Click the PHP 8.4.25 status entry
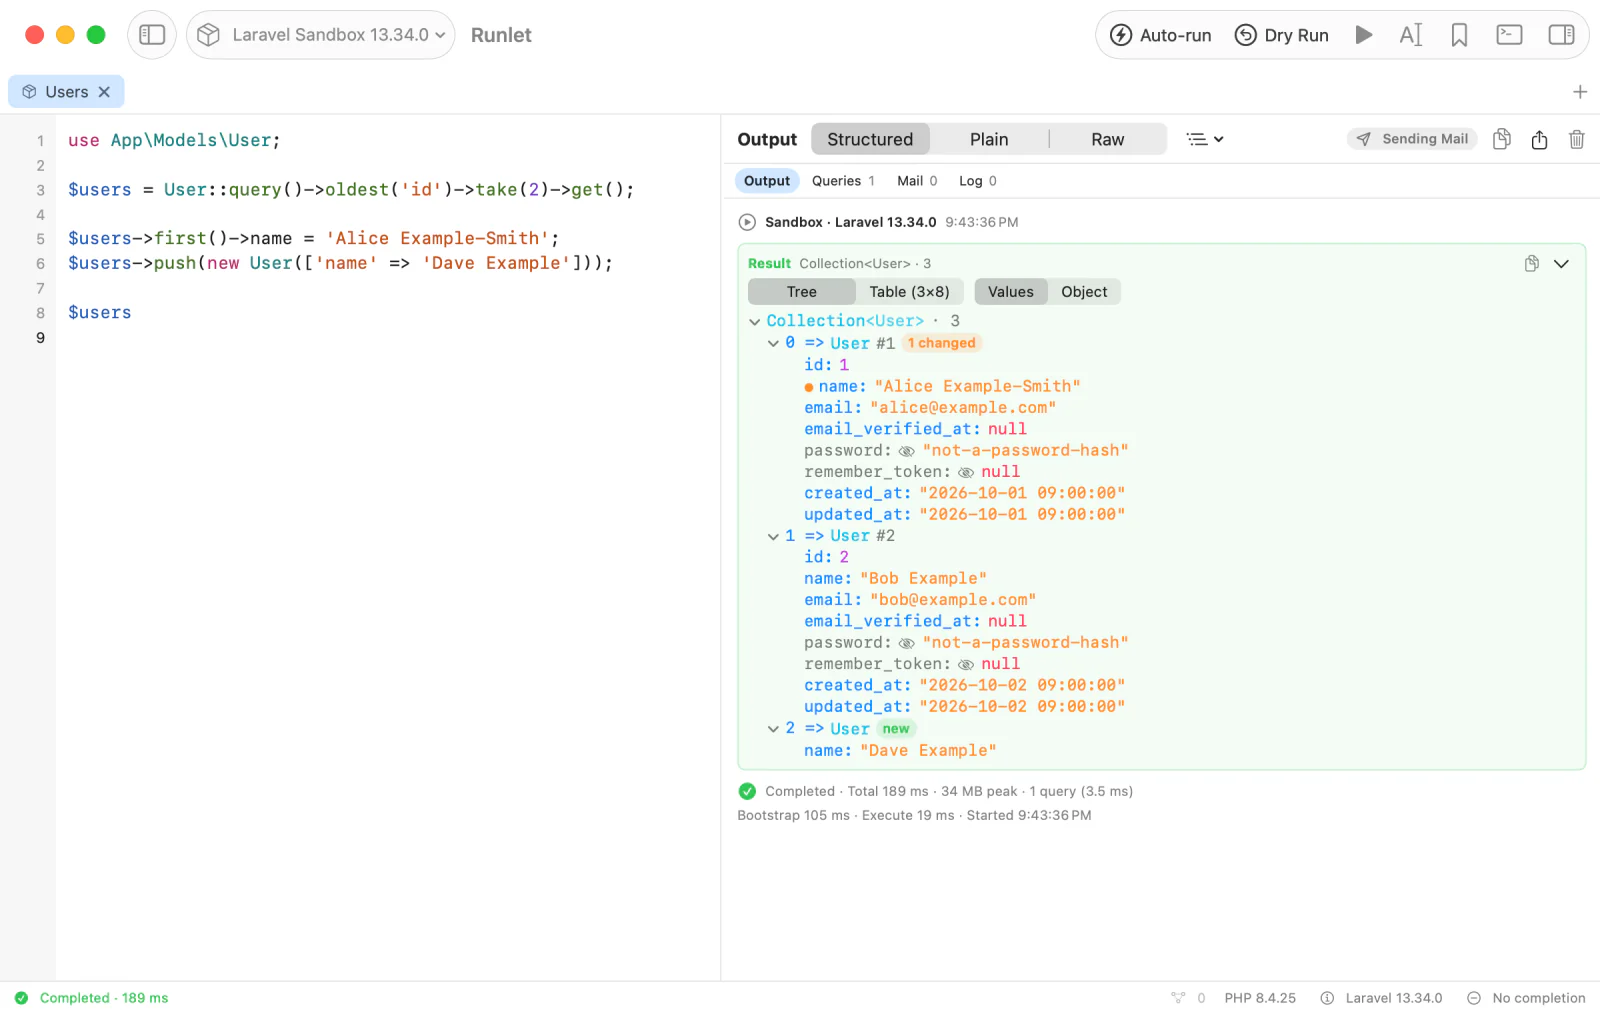 (x=1260, y=998)
